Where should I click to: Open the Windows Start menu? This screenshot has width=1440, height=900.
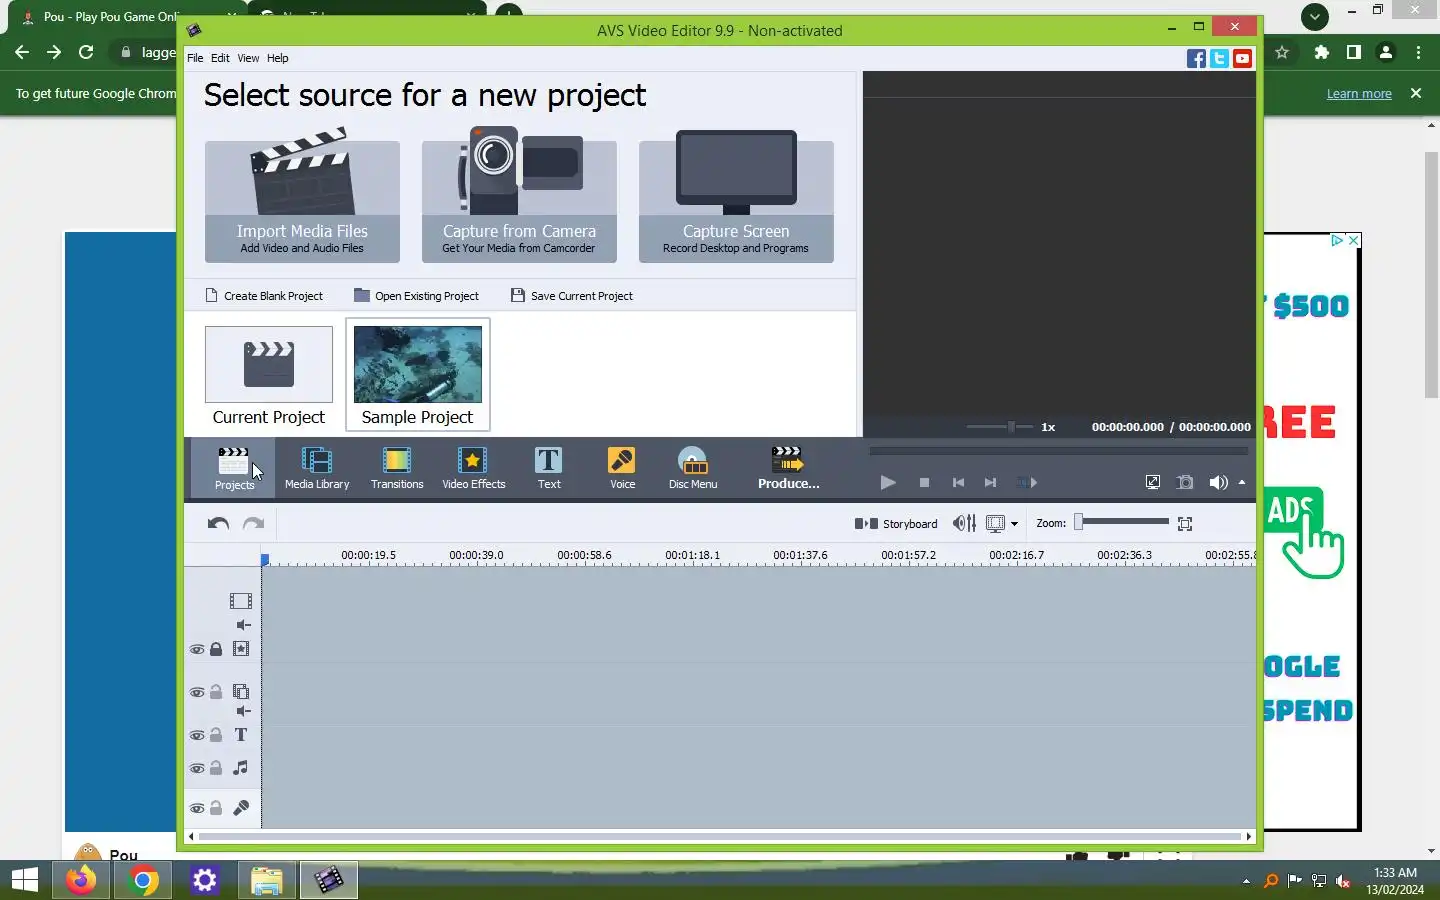(x=25, y=880)
